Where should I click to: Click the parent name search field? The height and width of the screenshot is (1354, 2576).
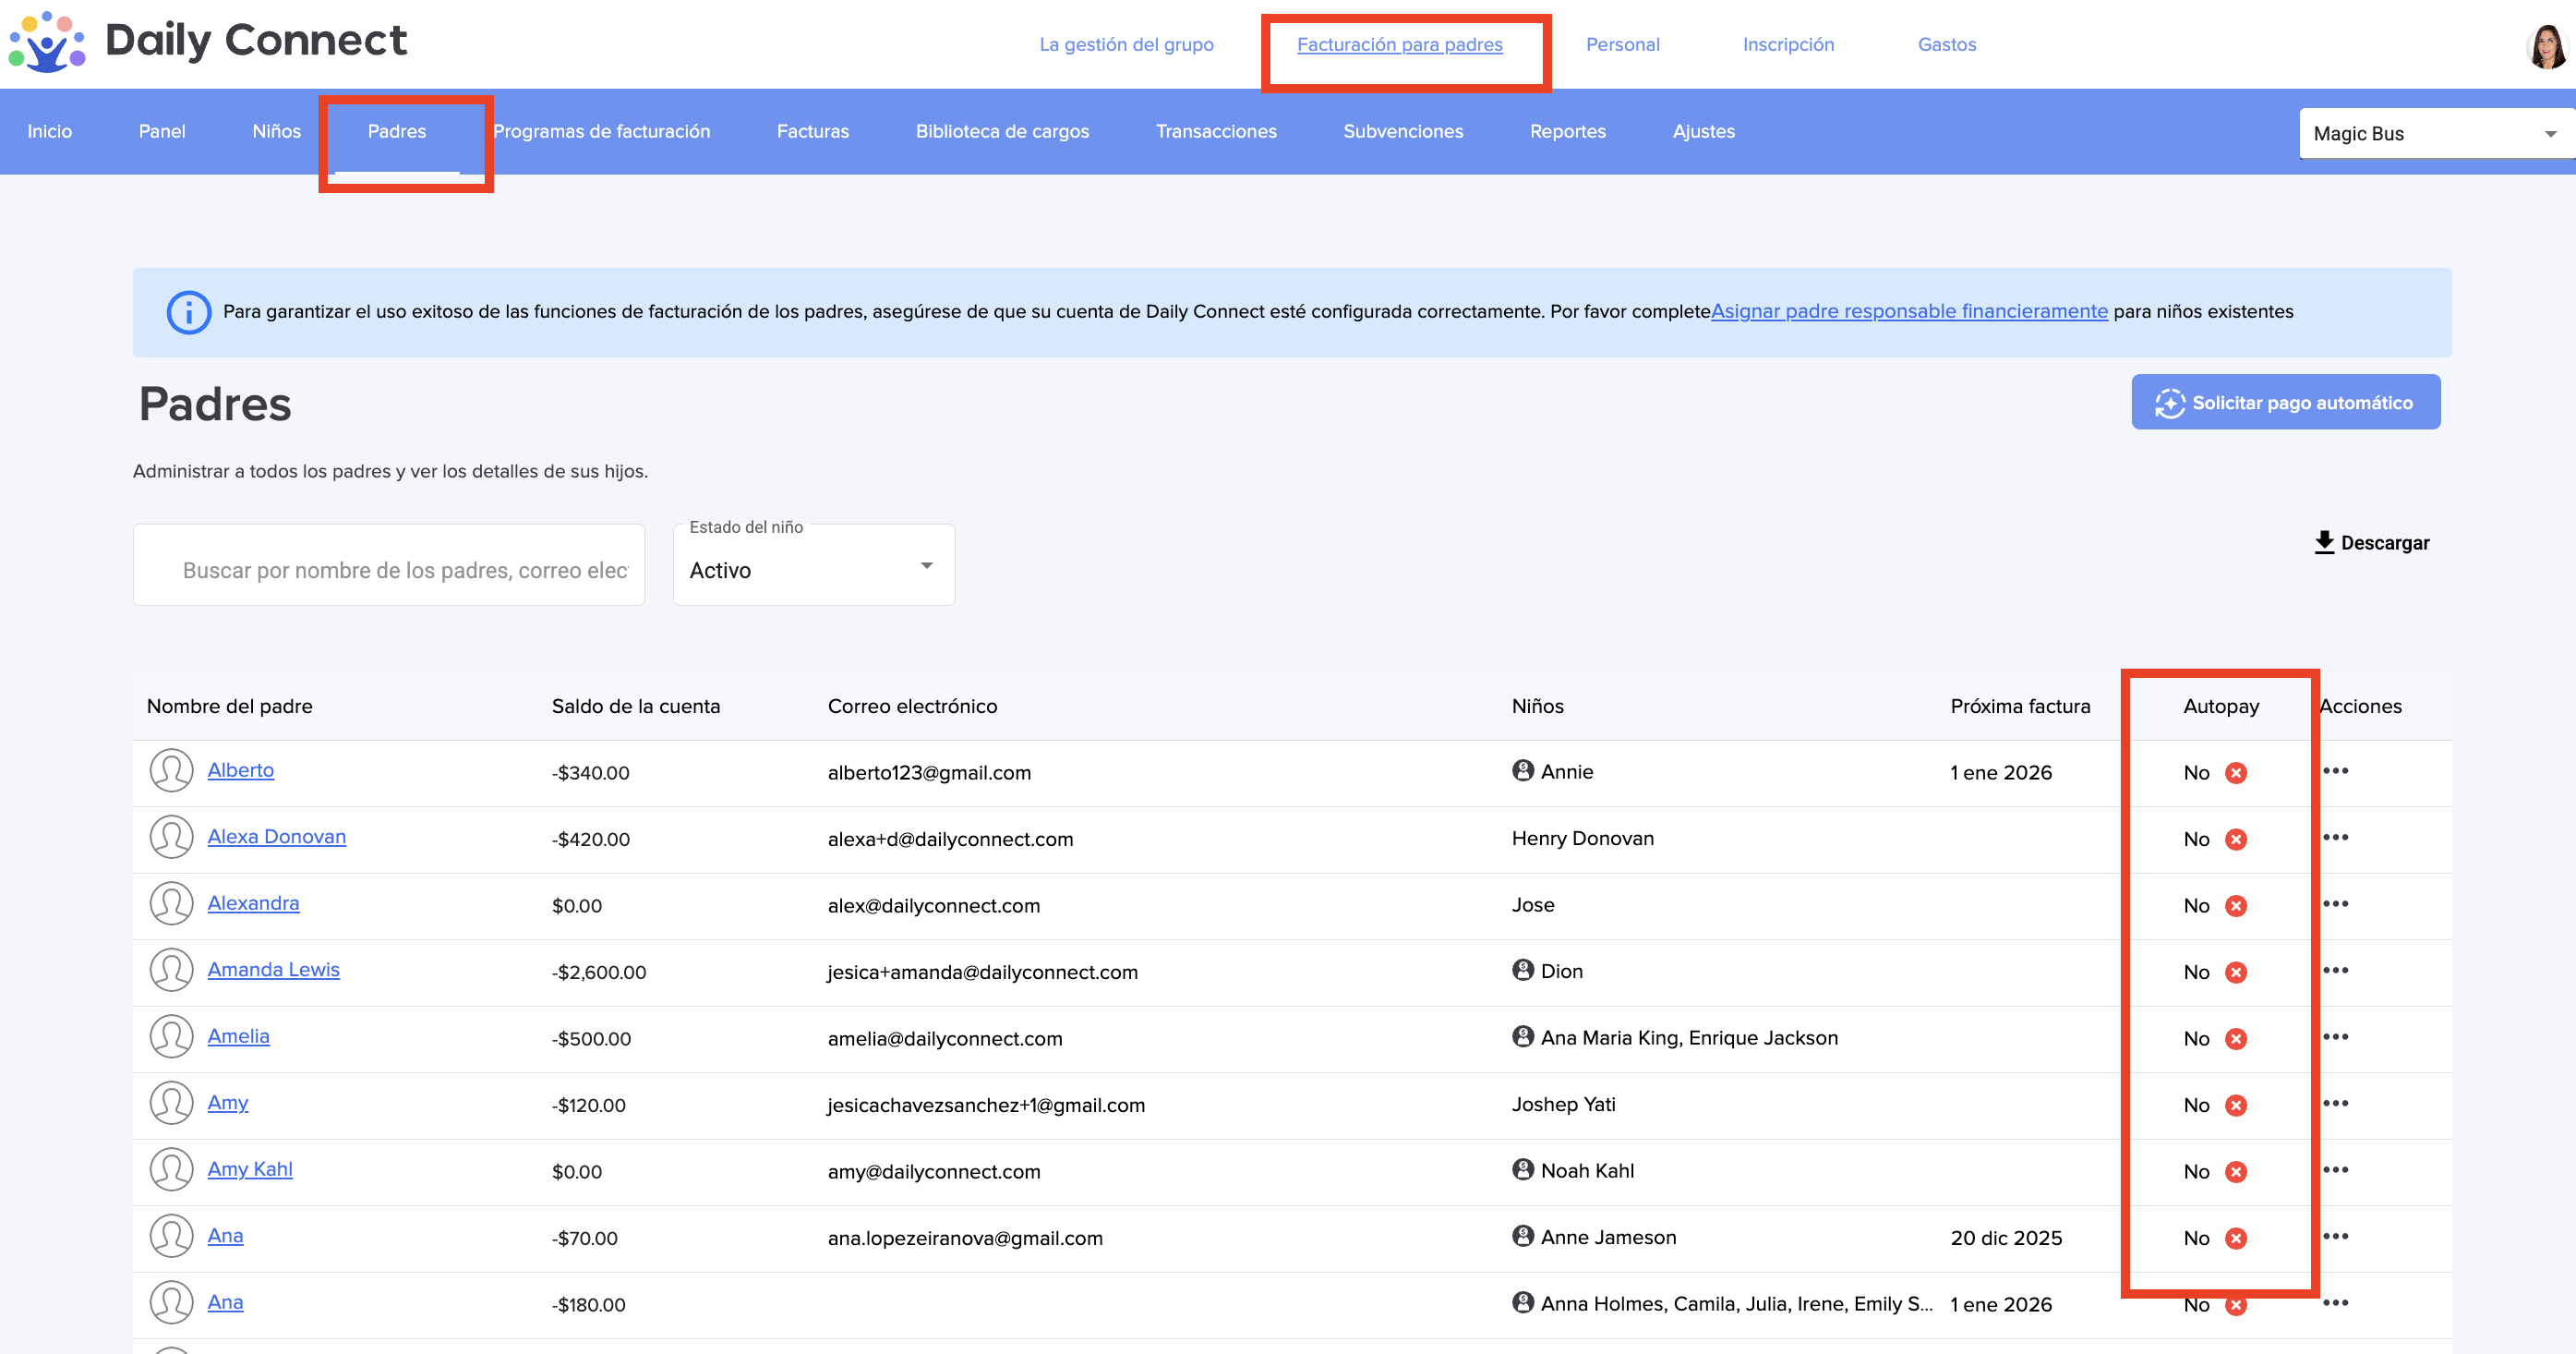(400, 569)
